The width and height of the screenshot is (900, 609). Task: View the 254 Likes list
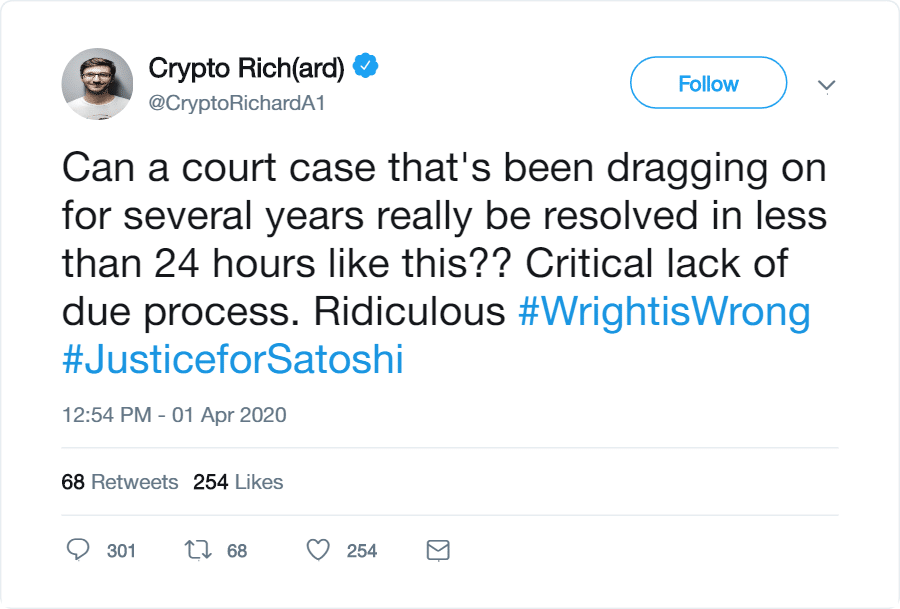[x=238, y=482]
